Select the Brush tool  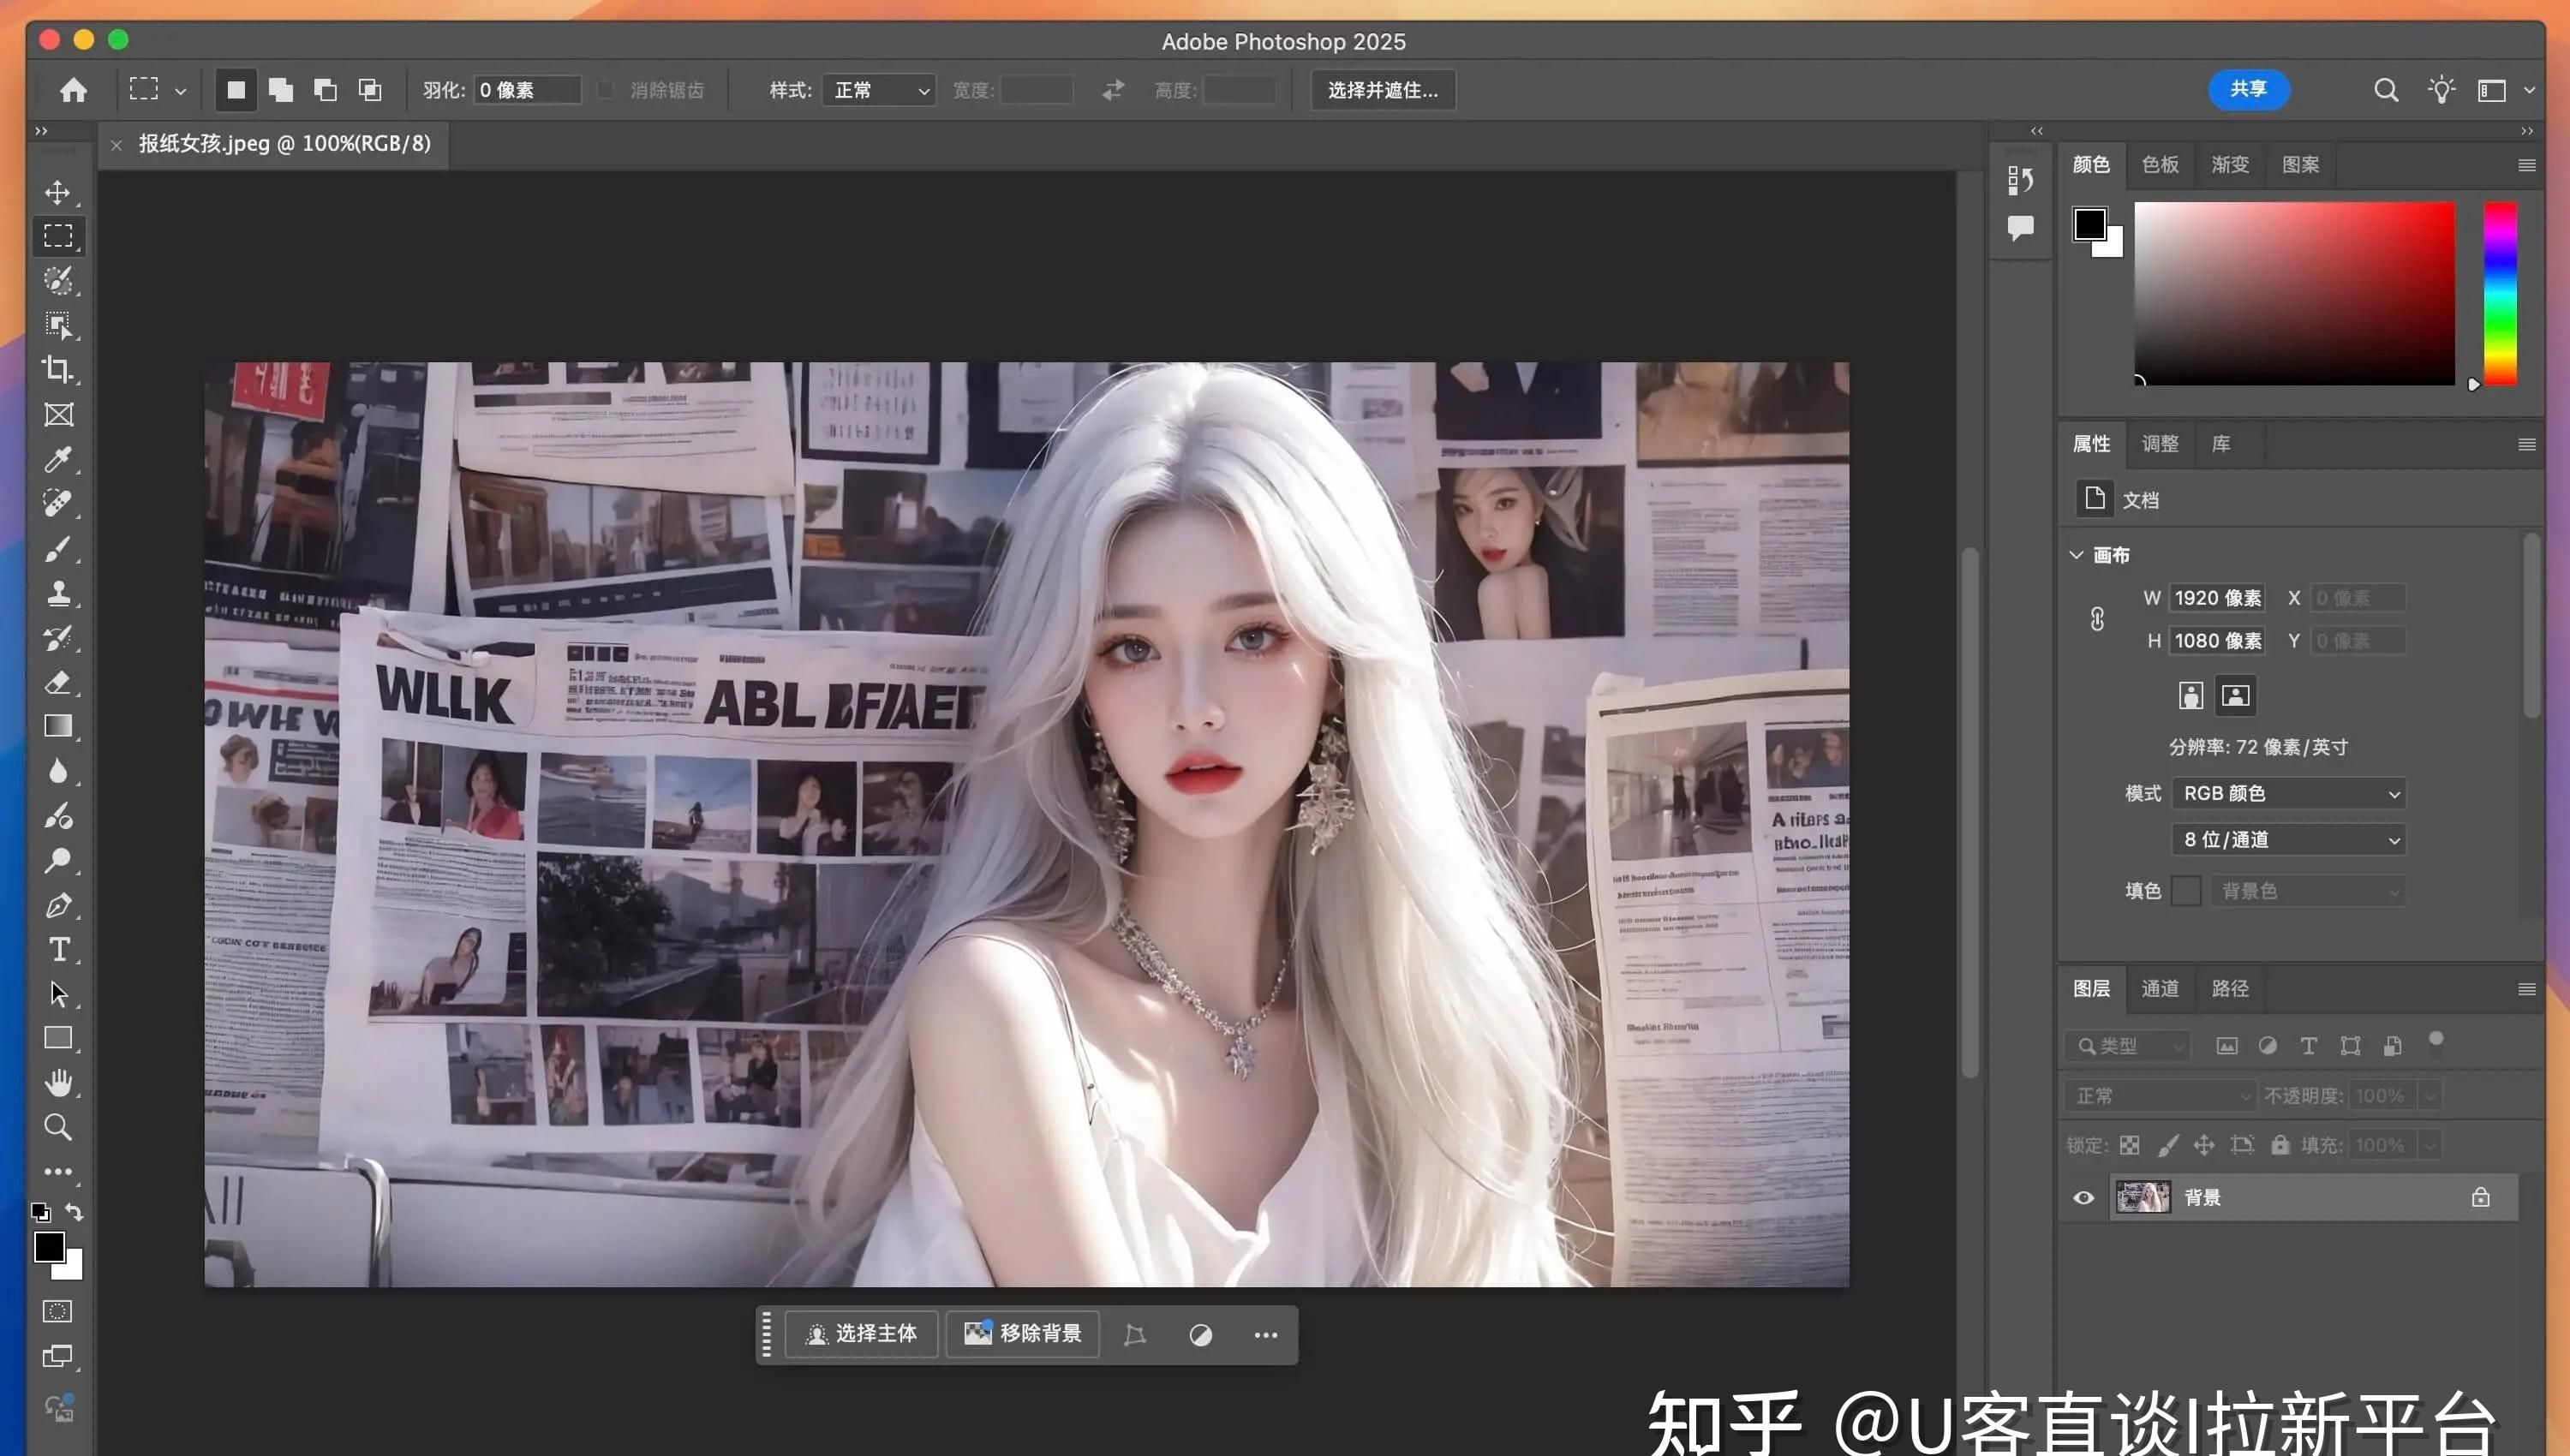57,548
